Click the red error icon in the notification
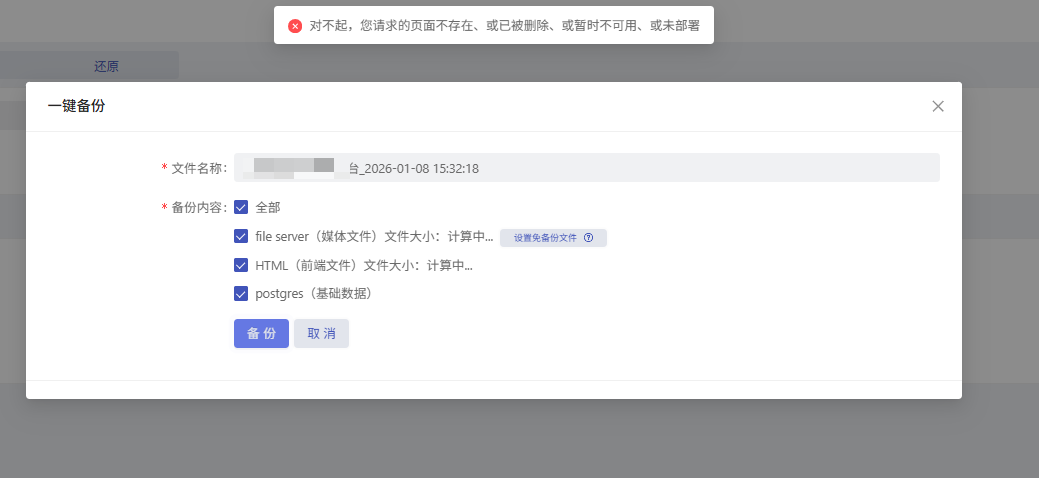1039x478 pixels. 295,26
